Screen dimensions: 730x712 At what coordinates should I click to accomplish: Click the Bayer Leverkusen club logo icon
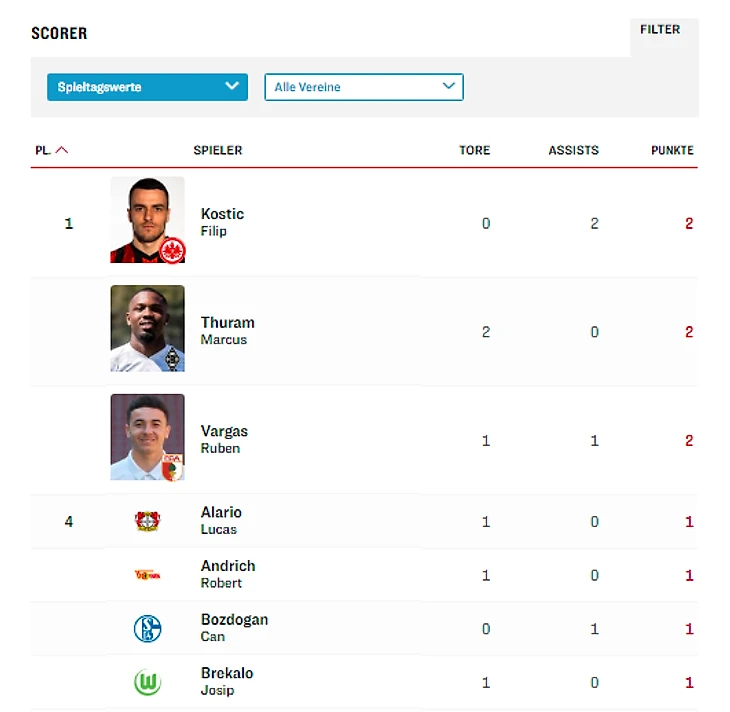coord(147,521)
